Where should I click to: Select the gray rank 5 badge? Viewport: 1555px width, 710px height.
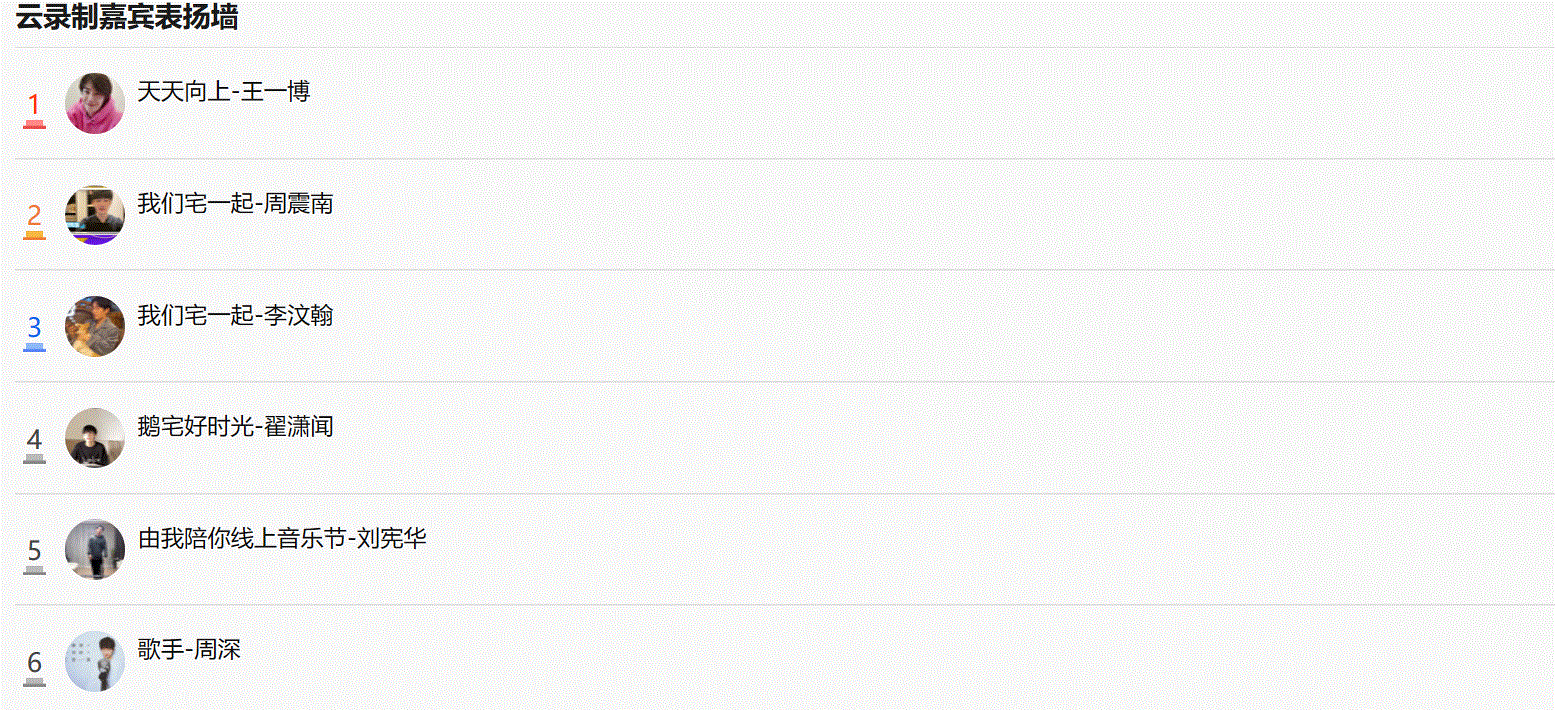coord(34,555)
